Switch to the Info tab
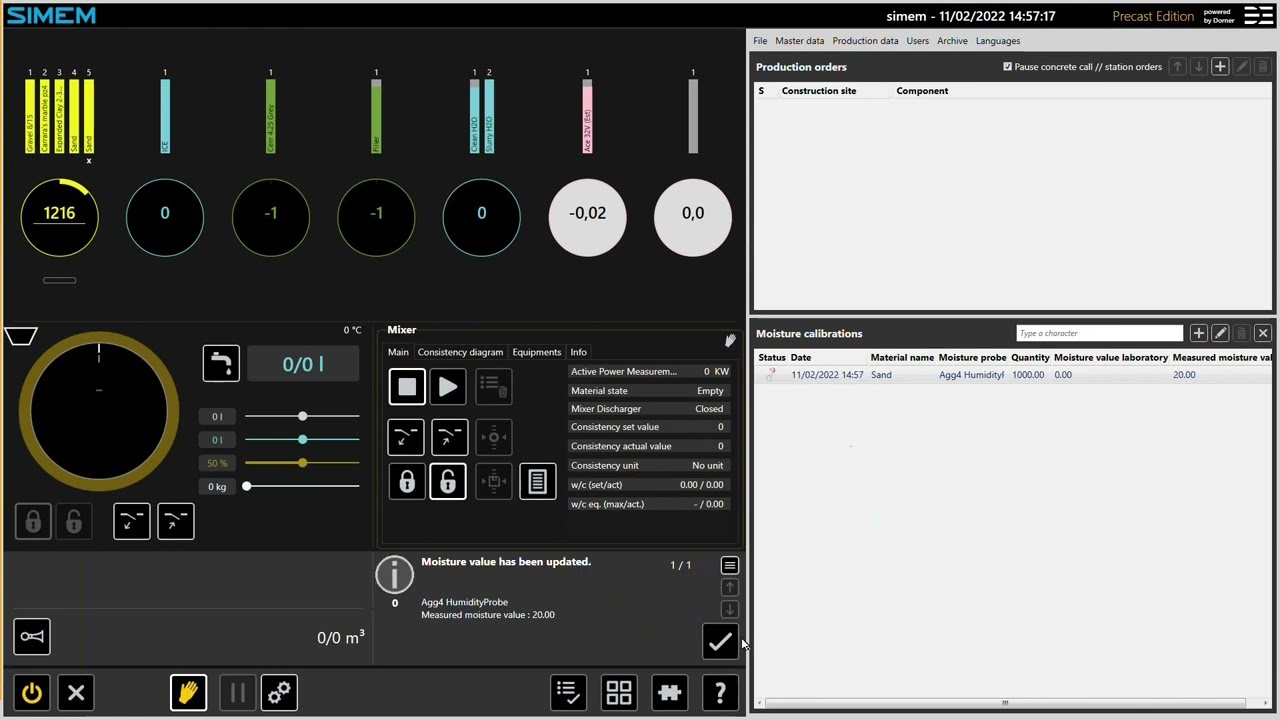This screenshot has width=1280, height=720. (578, 352)
